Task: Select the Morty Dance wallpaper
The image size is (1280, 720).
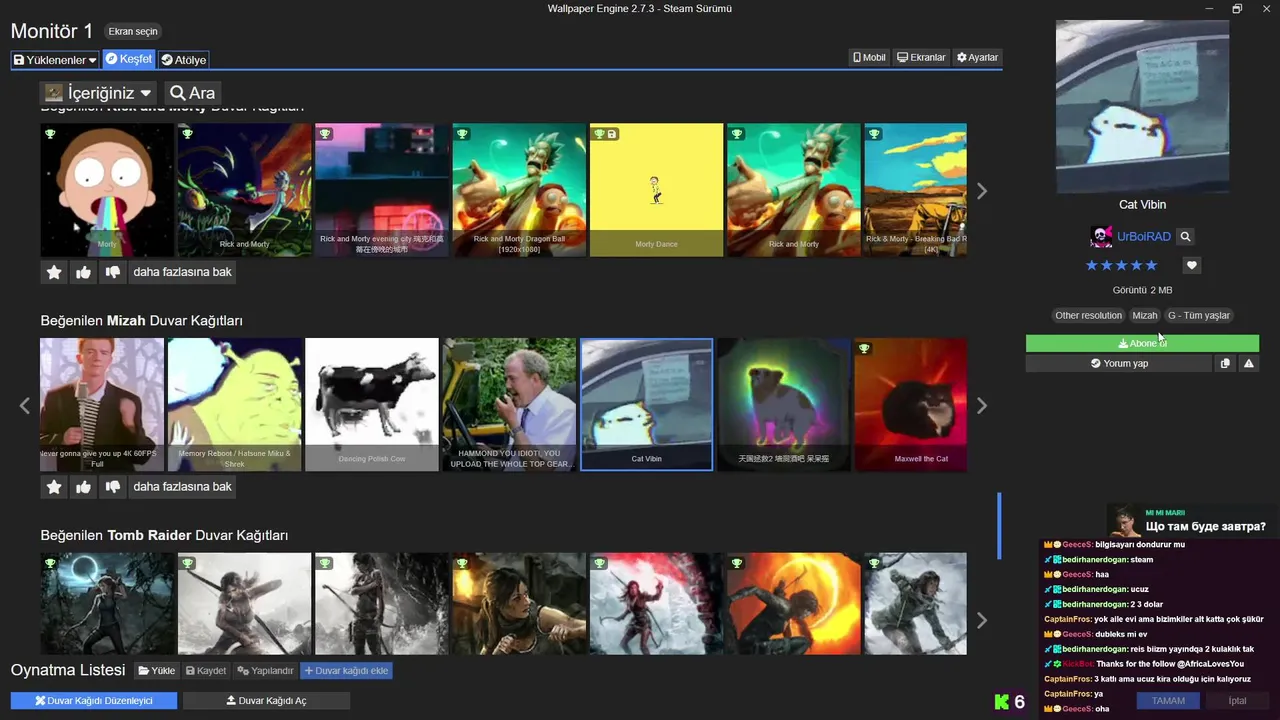Action: point(656,190)
